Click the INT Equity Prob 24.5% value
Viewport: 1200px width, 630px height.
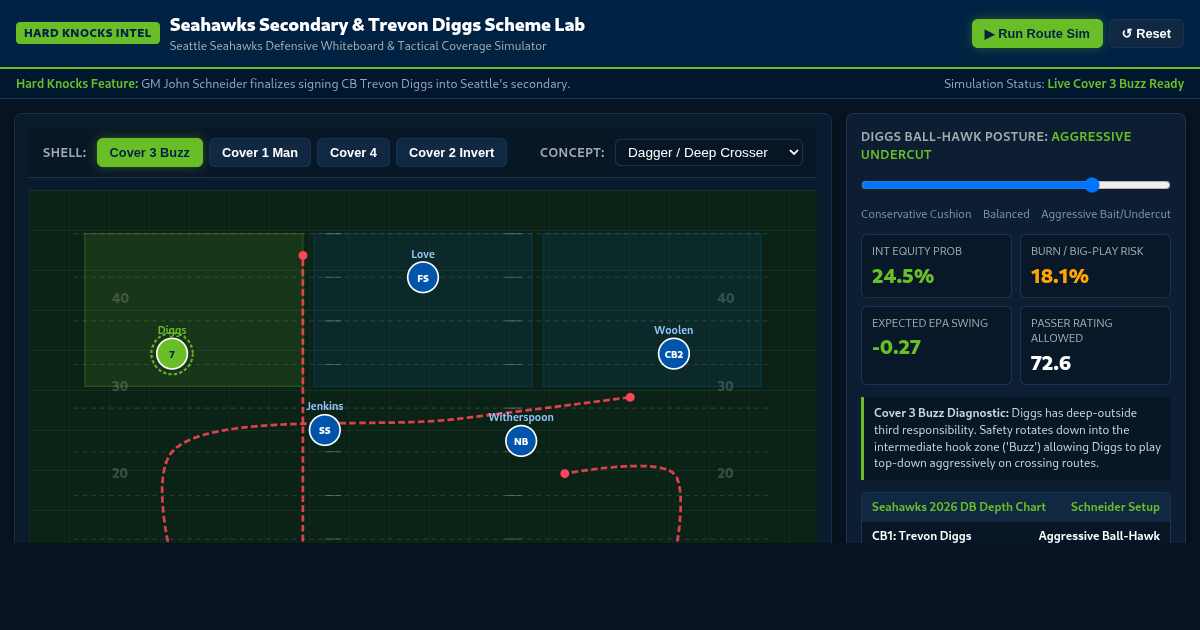(903, 276)
